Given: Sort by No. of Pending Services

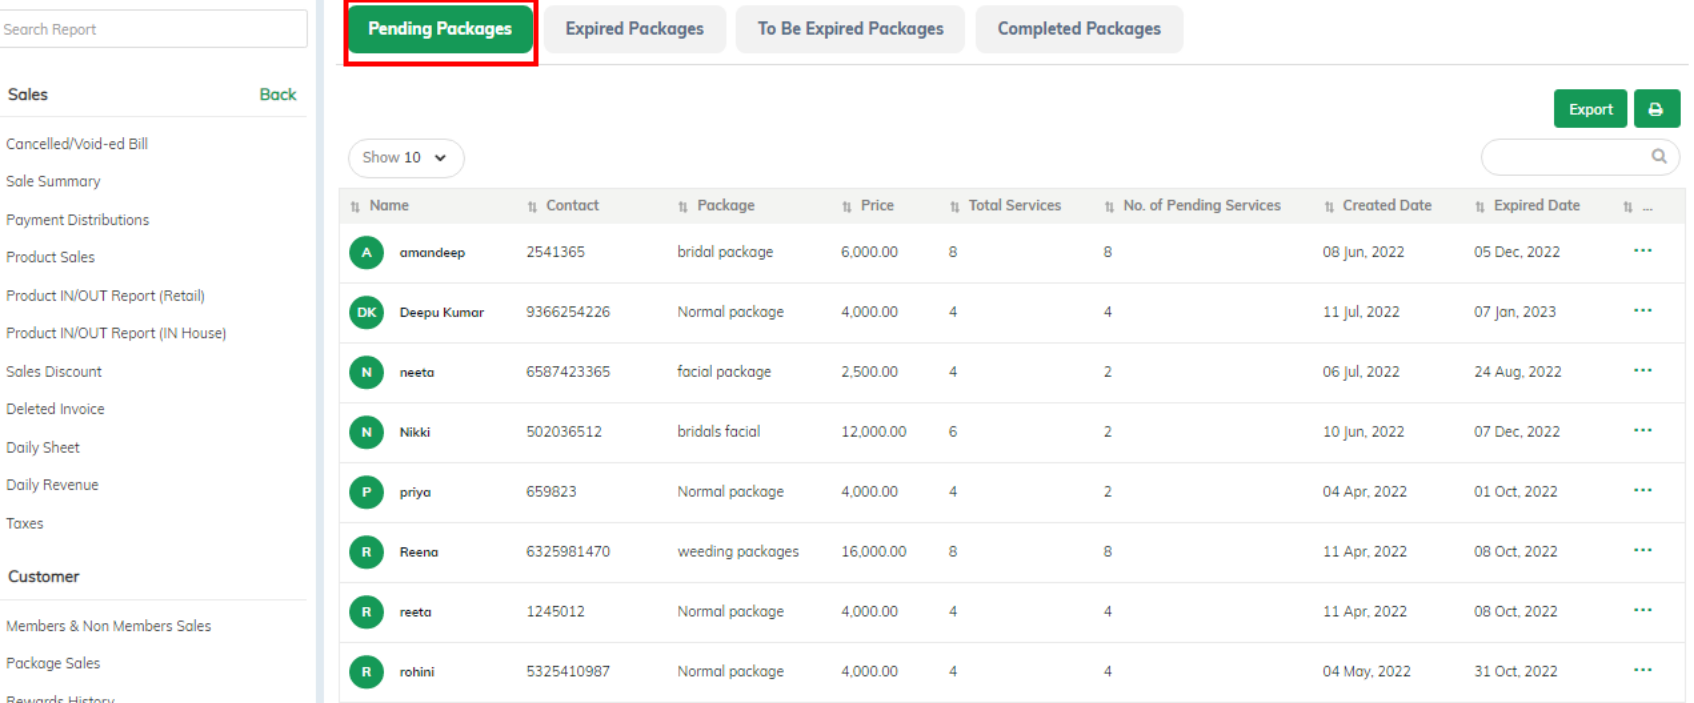Looking at the screenshot, I should point(1192,205).
